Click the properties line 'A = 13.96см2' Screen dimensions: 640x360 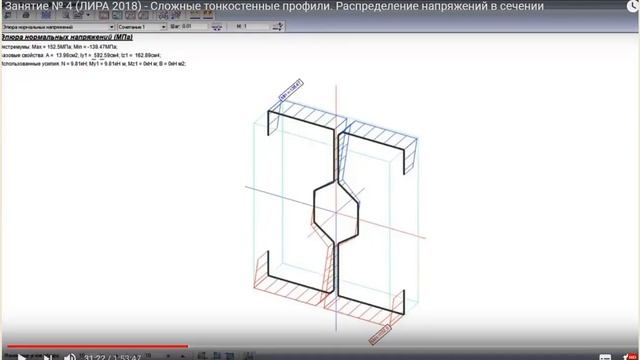point(62,55)
